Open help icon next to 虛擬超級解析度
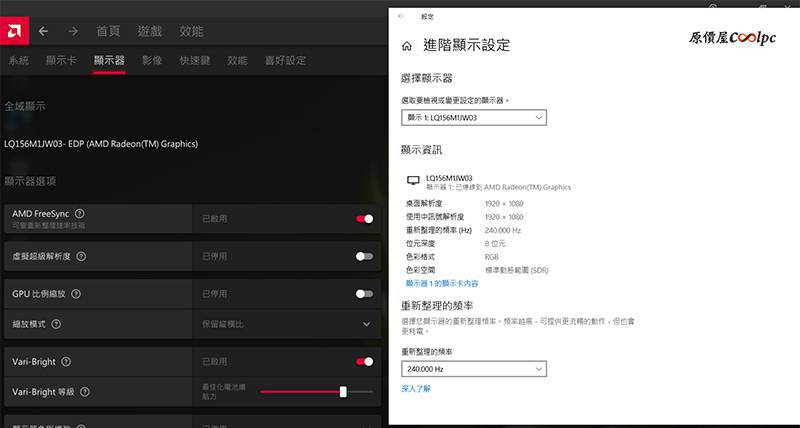The image size is (800, 428). click(x=81, y=256)
